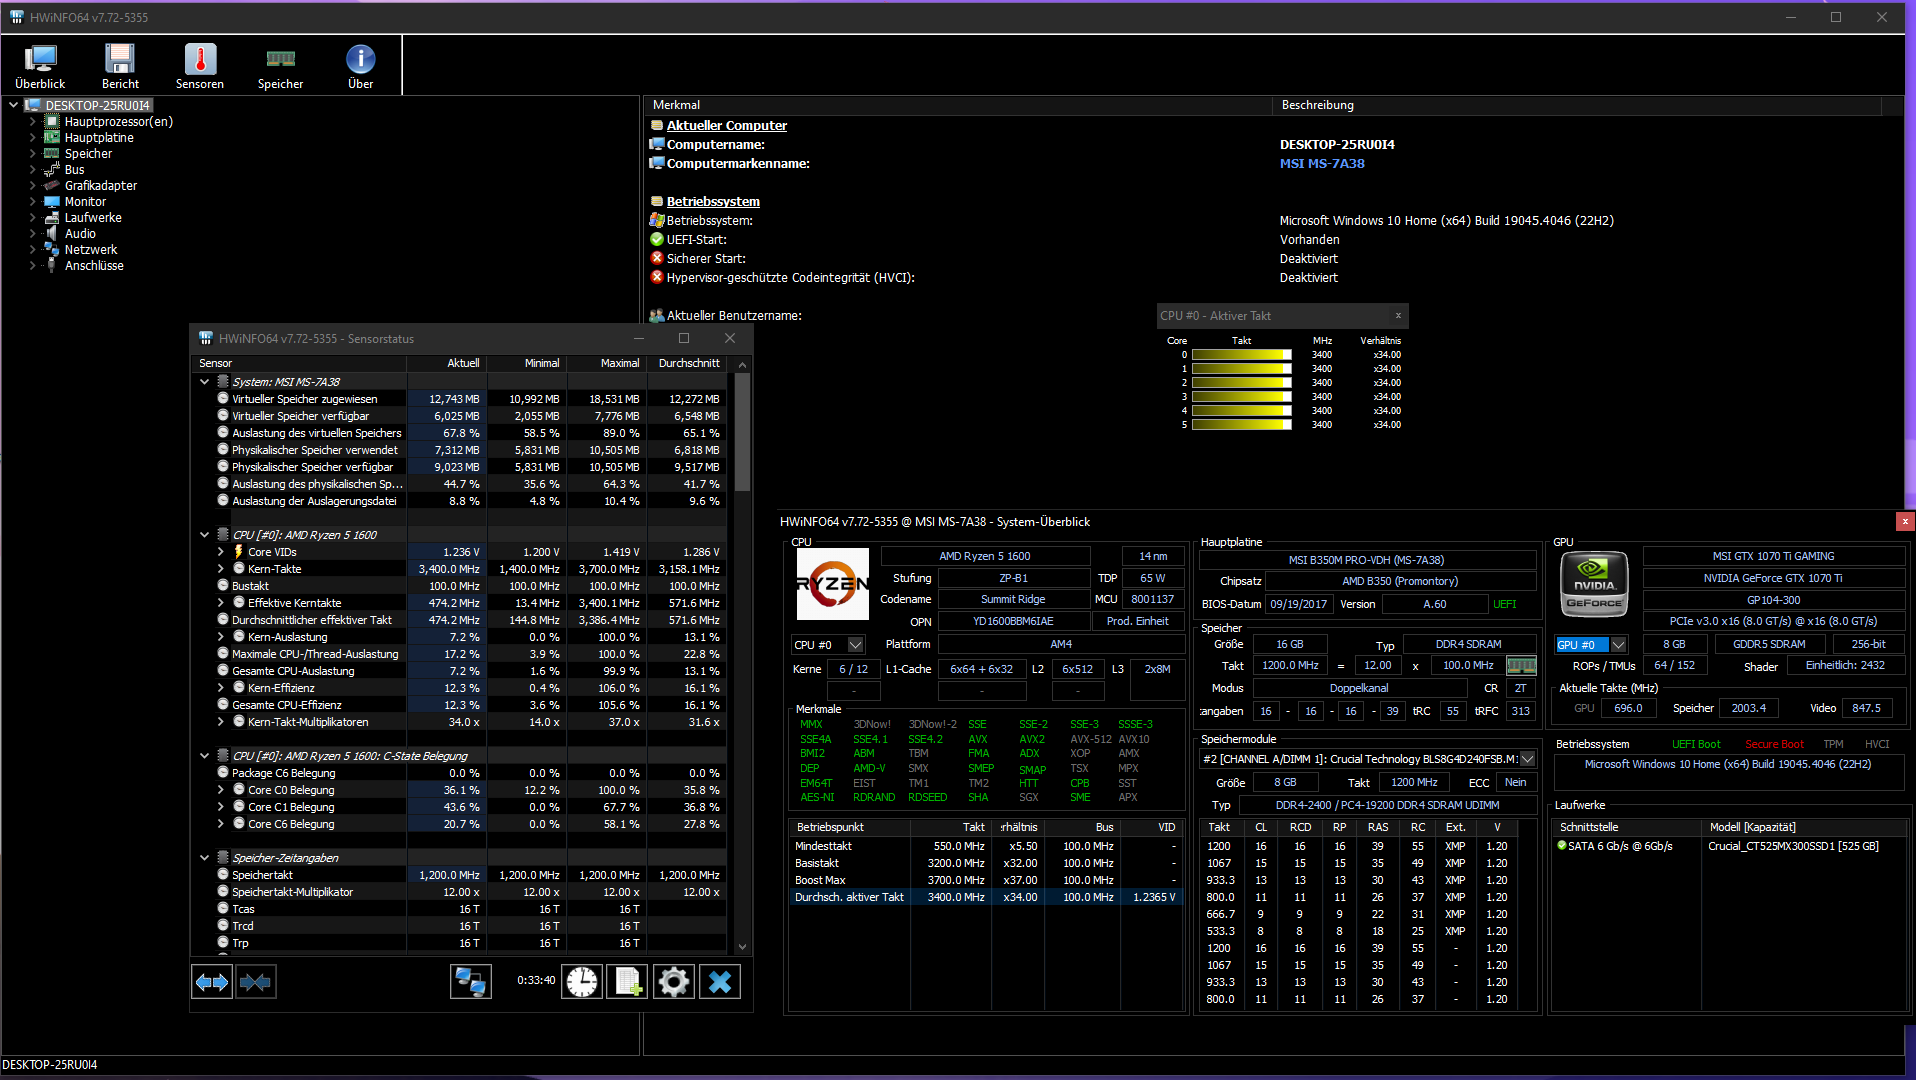This screenshot has width=1916, height=1080.
Task: Click the Betriebssystem heading link
Action: coord(713,201)
